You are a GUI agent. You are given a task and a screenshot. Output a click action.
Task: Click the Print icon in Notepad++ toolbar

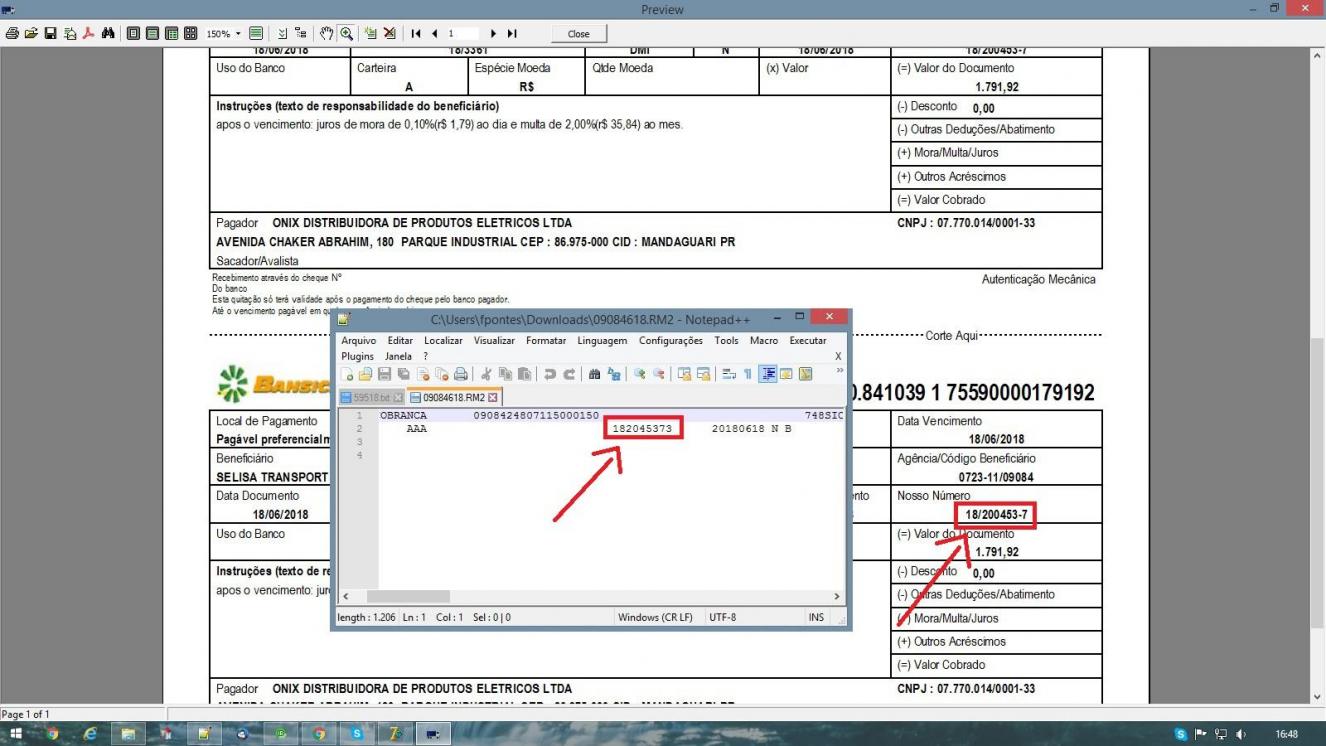point(461,374)
